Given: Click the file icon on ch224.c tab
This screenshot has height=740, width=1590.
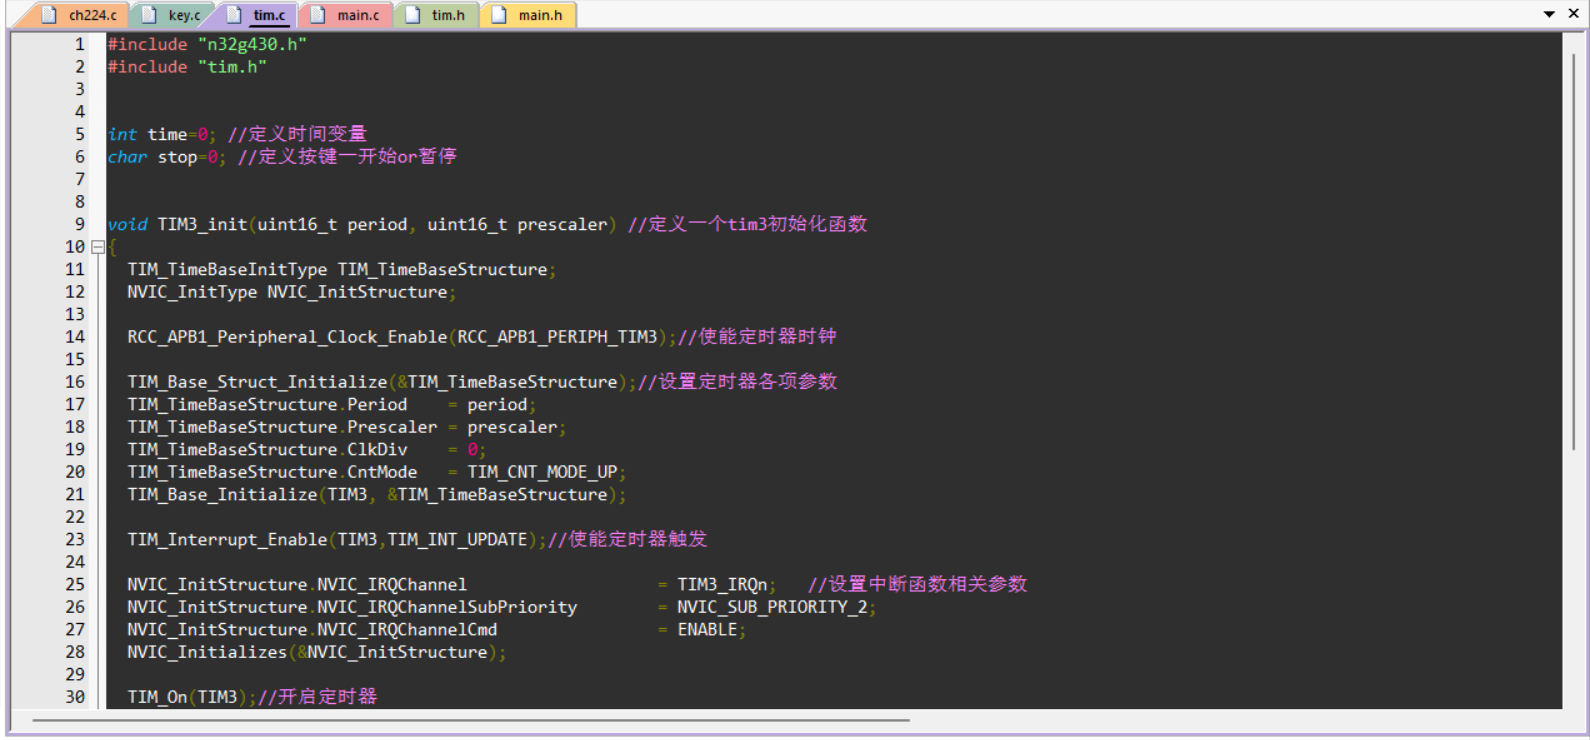Looking at the screenshot, I should (49, 15).
